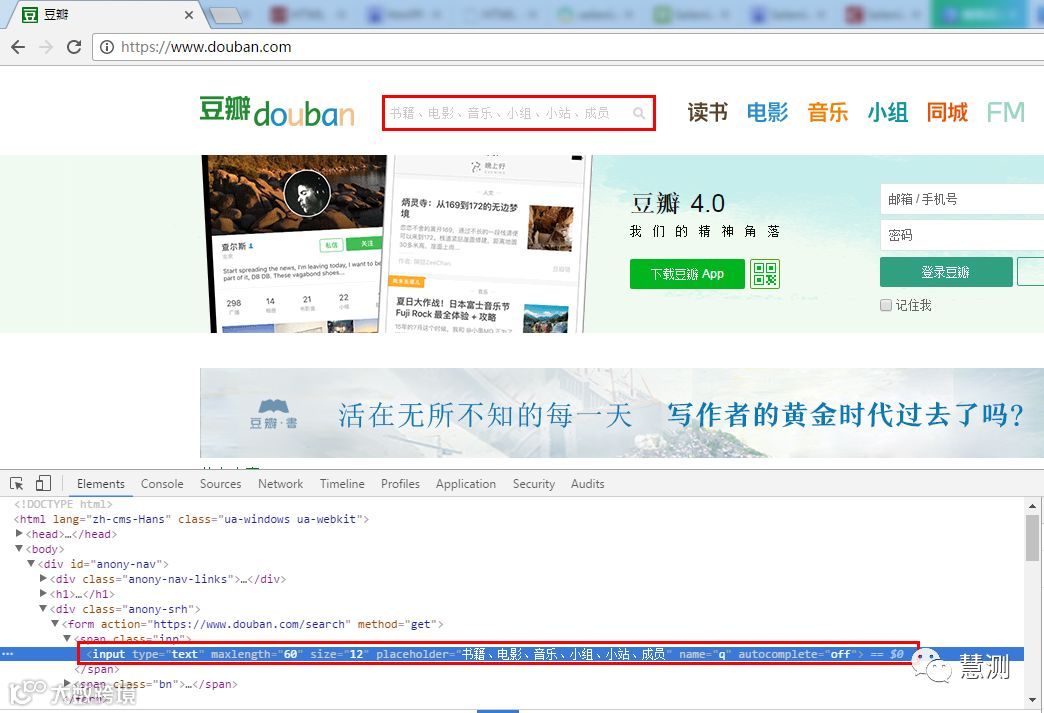1044x713 pixels.
Task: Click the site info icon in address bar
Action: [x=107, y=47]
